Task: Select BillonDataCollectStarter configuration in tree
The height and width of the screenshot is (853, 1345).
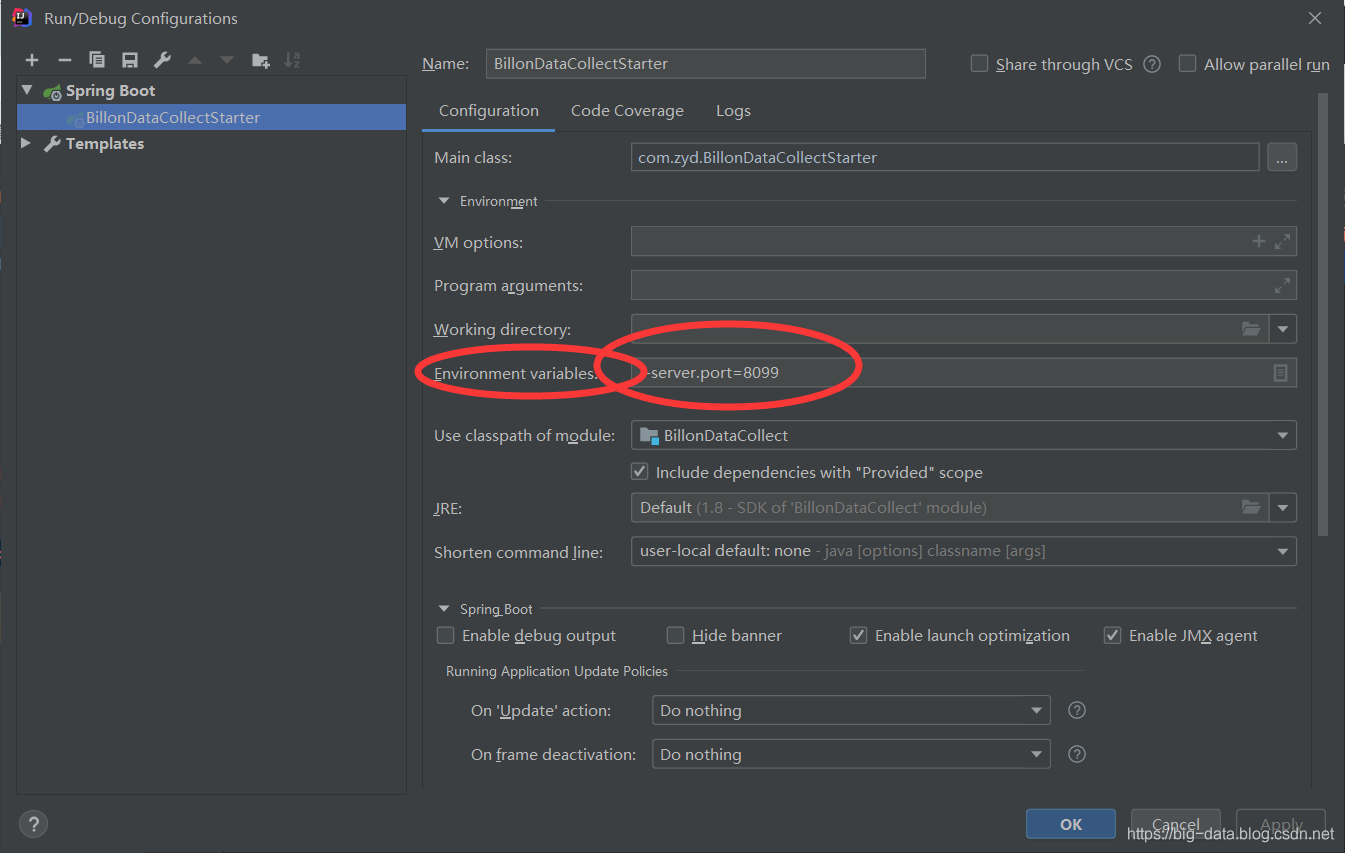Action: [x=211, y=117]
